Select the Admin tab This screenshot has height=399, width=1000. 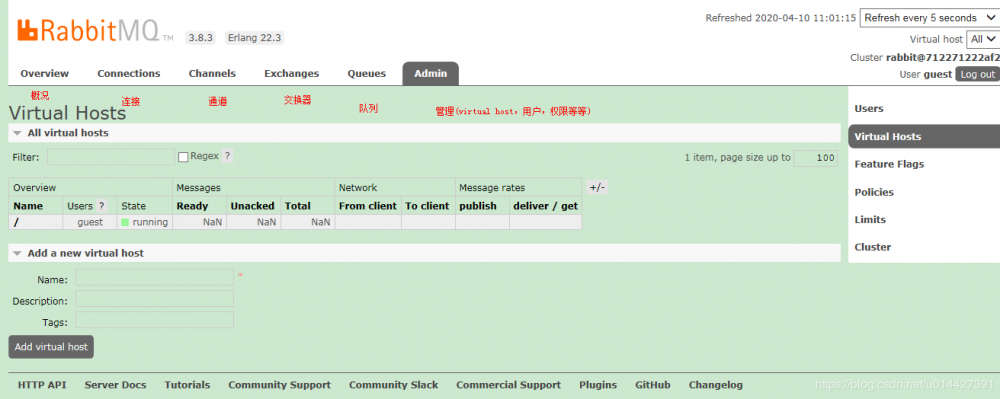(x=430, y=73)
